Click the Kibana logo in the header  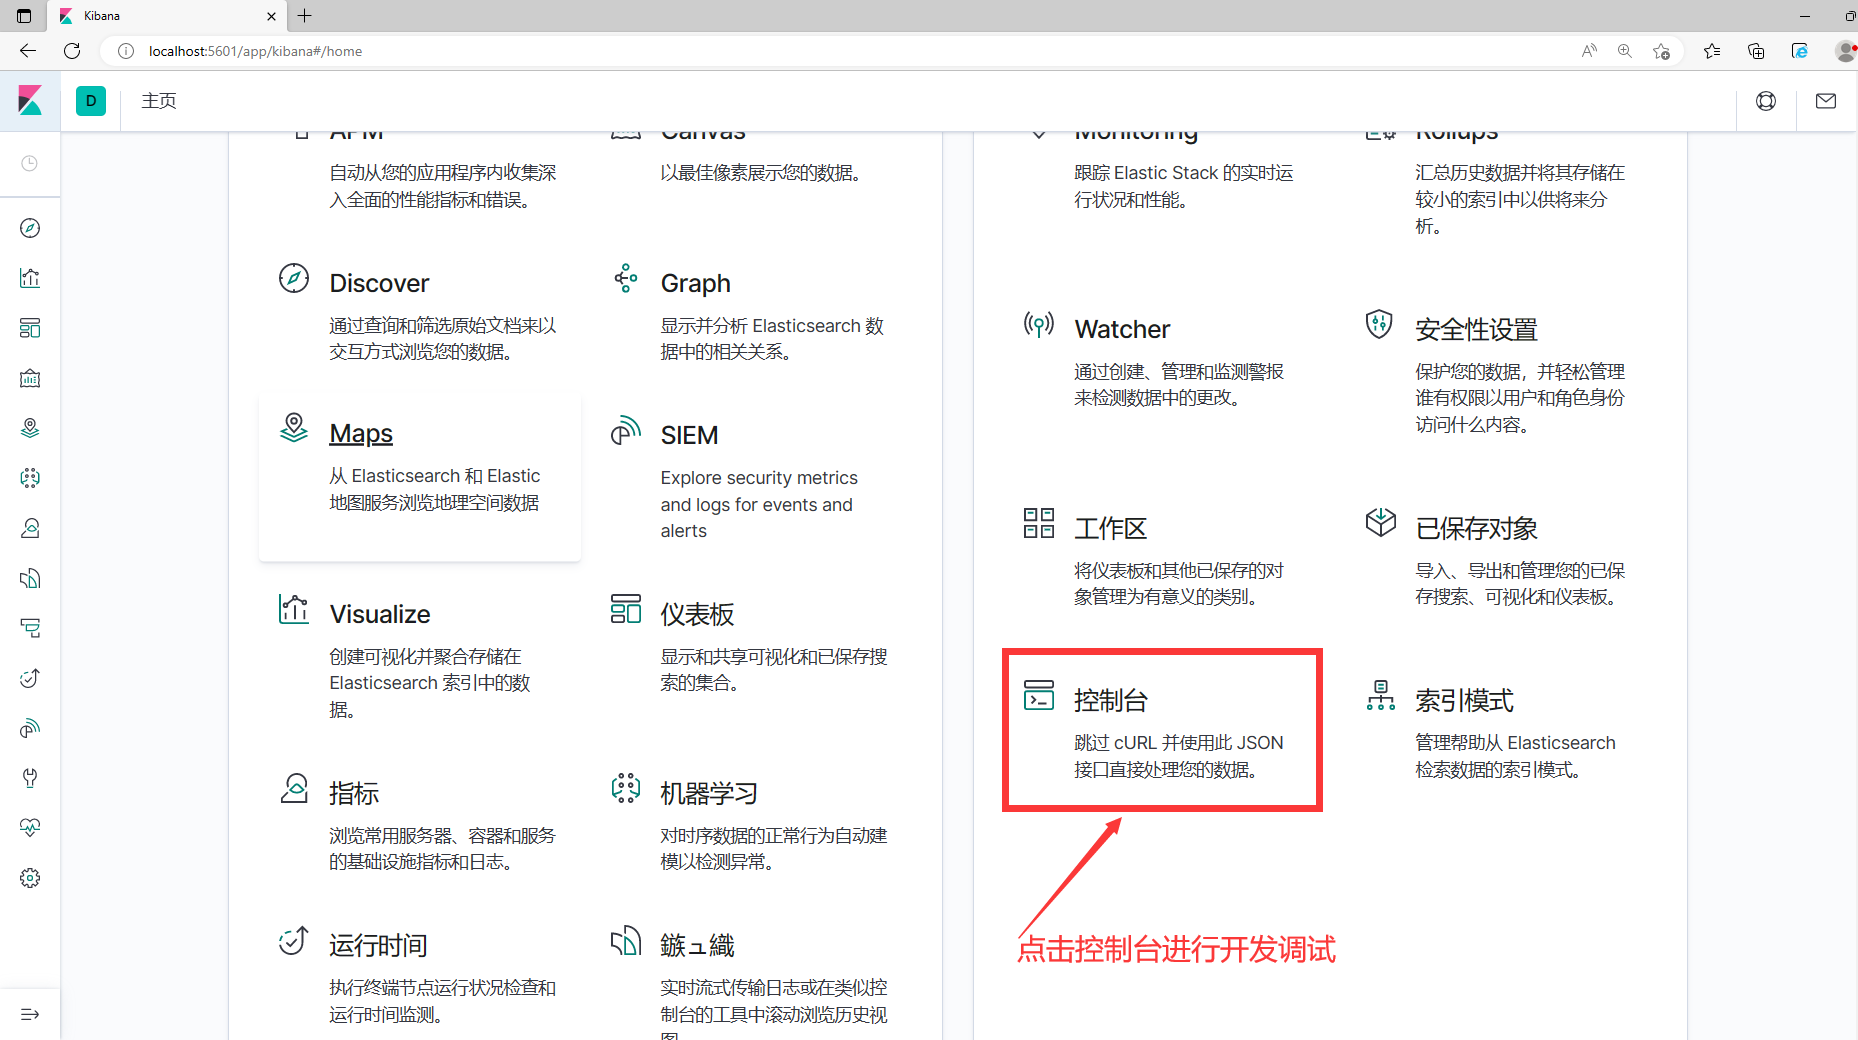click(x=30, y=100)
